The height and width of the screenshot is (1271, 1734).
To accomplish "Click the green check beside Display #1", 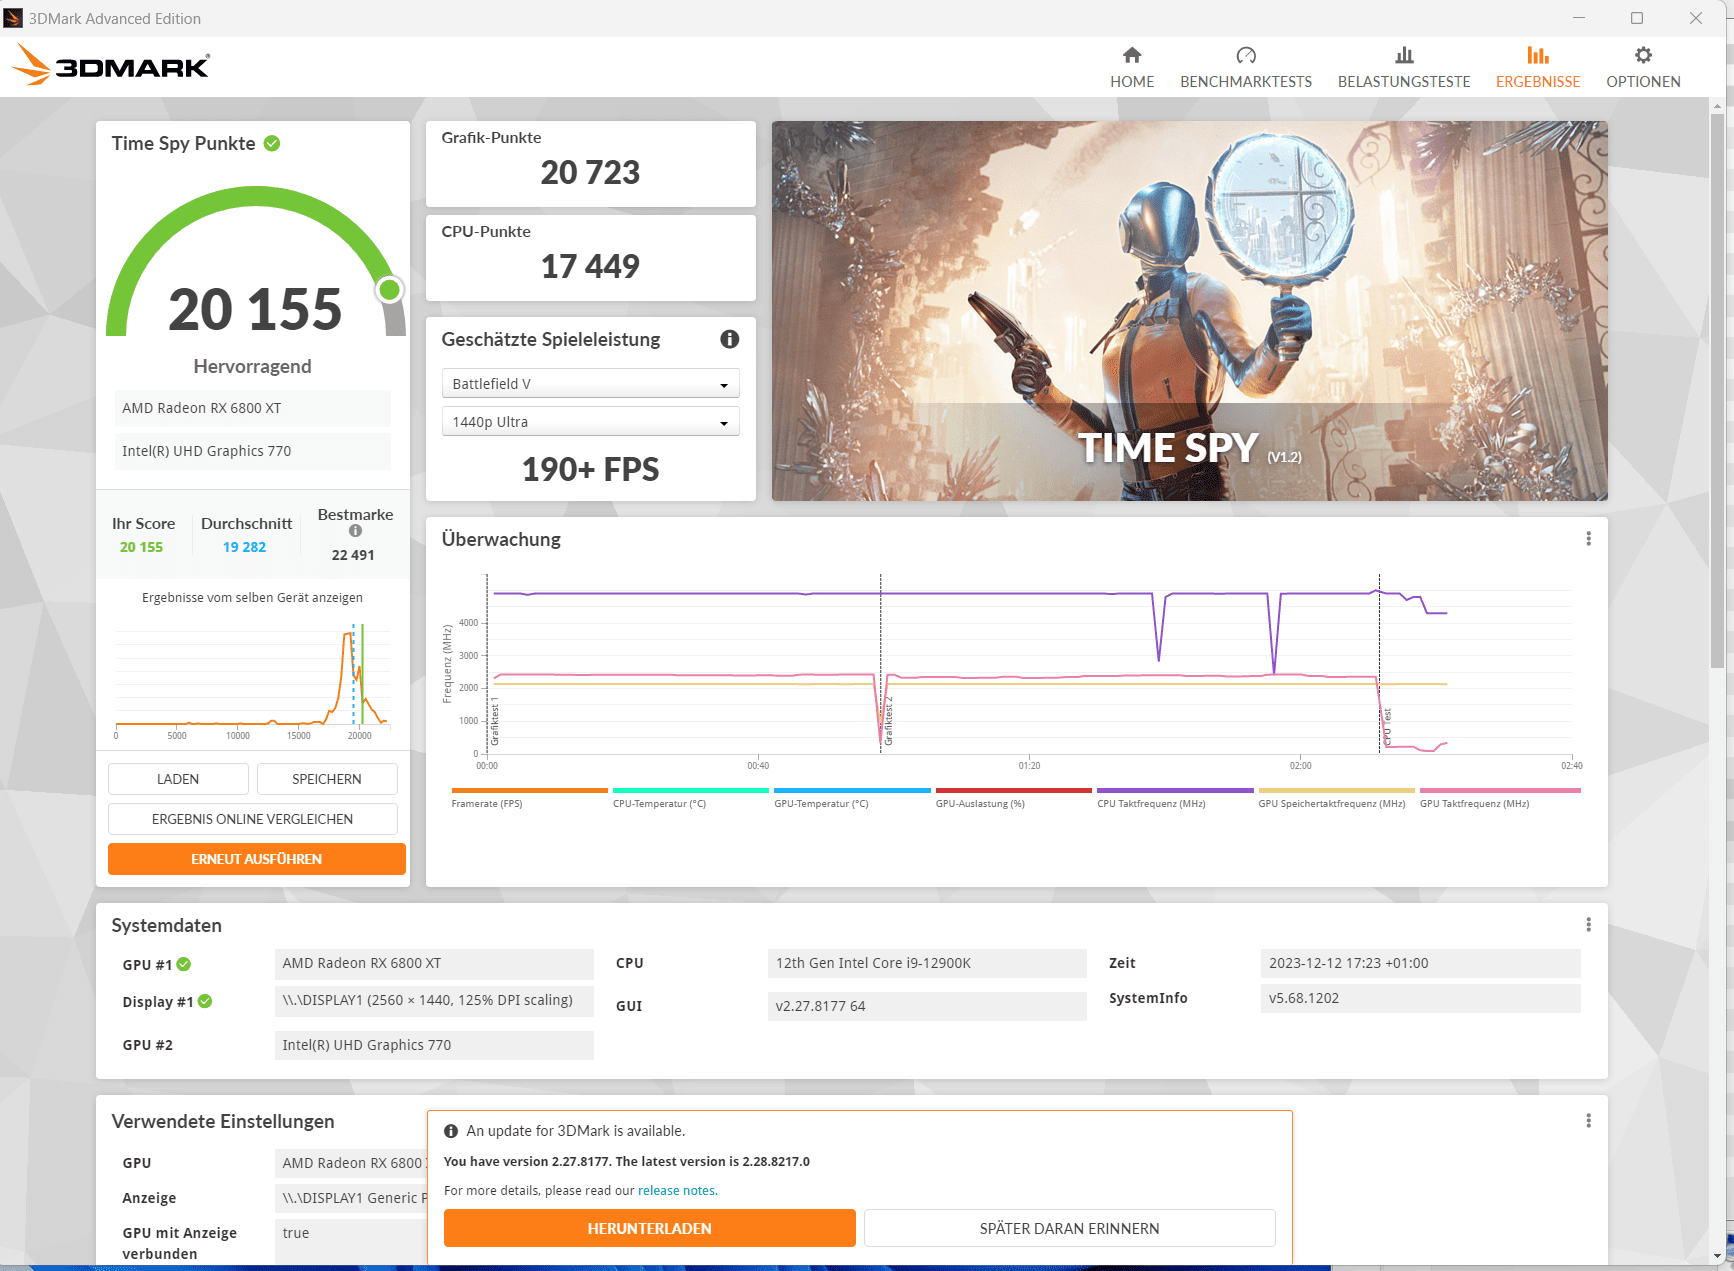I will pyautogui.click(x=205, y=1001).
